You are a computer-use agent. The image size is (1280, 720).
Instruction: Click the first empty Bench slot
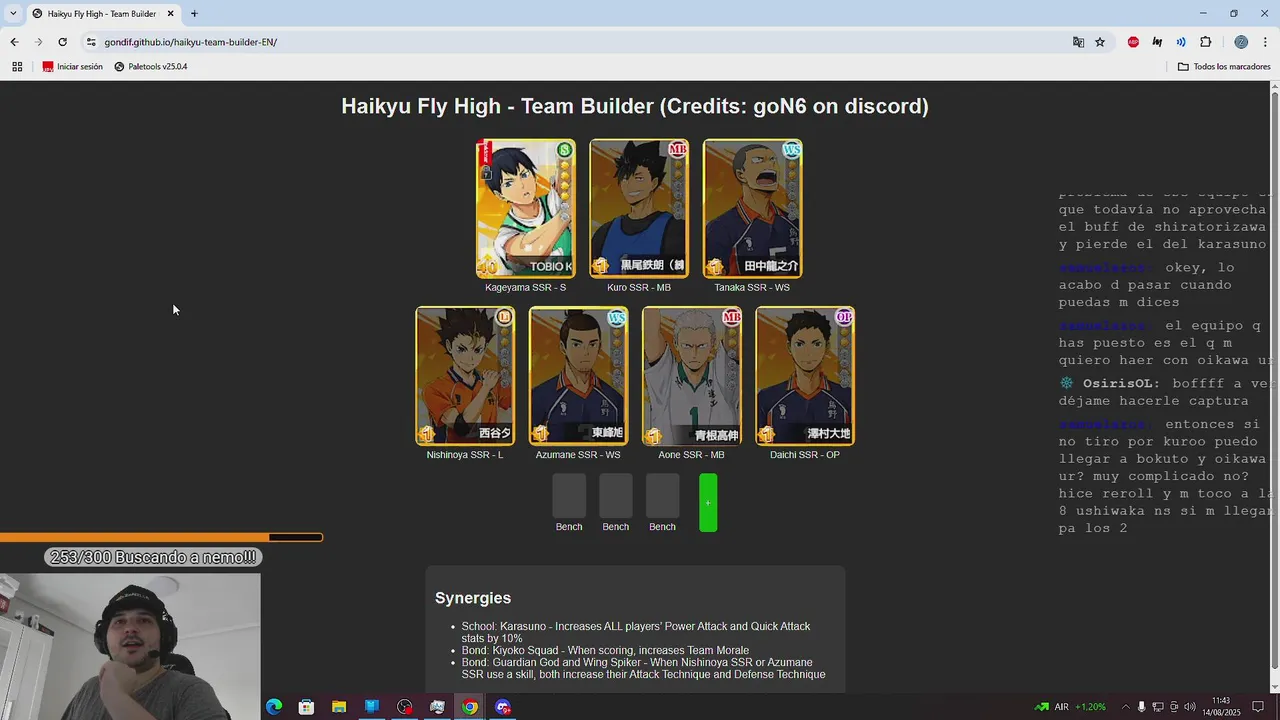(569, 496)
